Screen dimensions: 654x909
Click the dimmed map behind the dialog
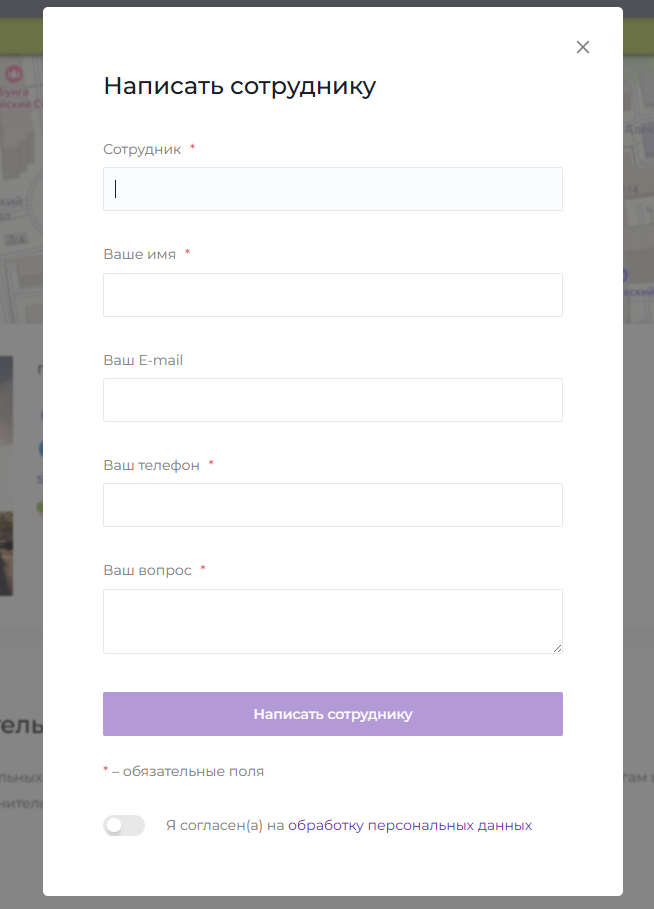20,200
